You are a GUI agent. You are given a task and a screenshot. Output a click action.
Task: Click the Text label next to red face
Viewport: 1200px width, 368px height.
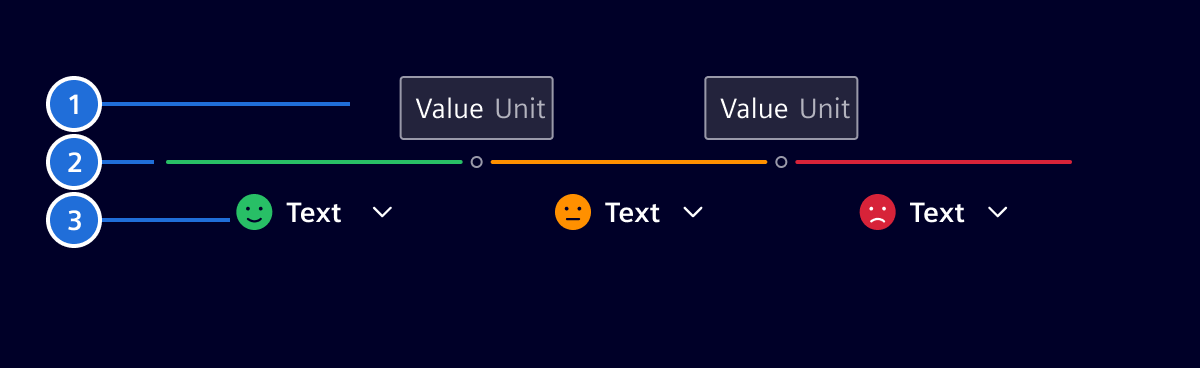[937, 213]
